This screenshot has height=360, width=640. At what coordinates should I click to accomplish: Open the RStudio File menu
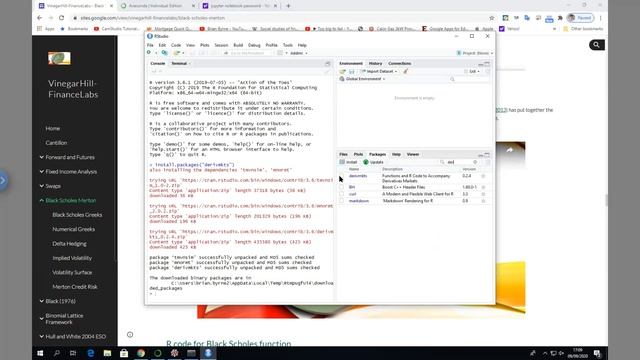(150, 45)
